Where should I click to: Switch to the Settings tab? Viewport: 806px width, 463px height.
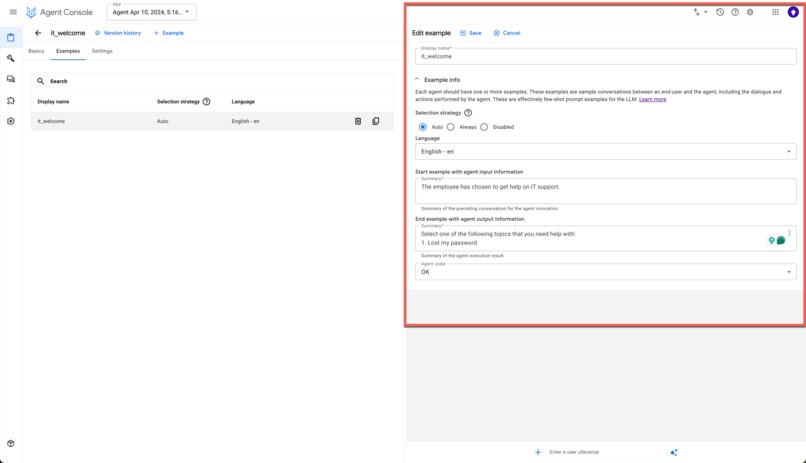(x=102, y=51)
